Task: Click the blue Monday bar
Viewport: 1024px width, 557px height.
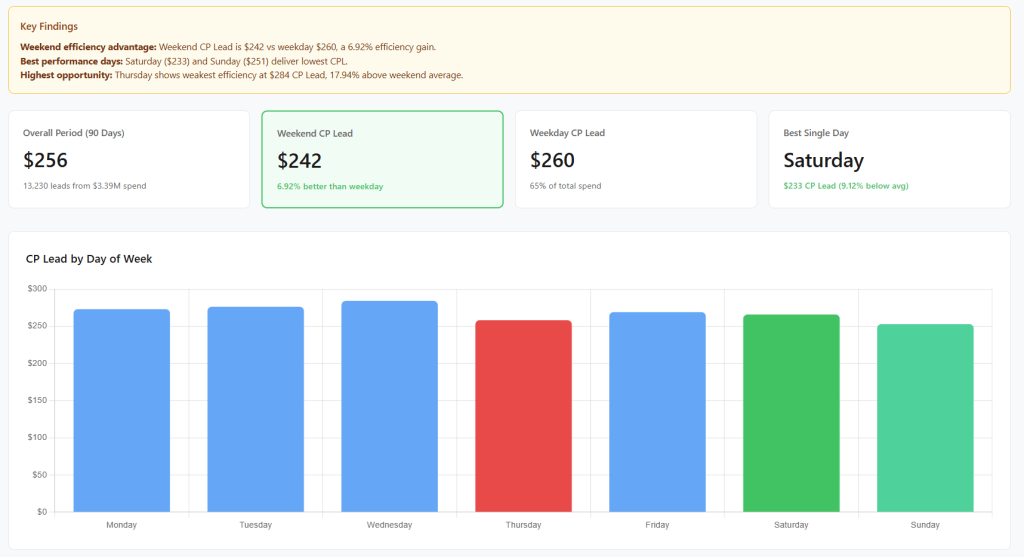Action: coord(122,410)
